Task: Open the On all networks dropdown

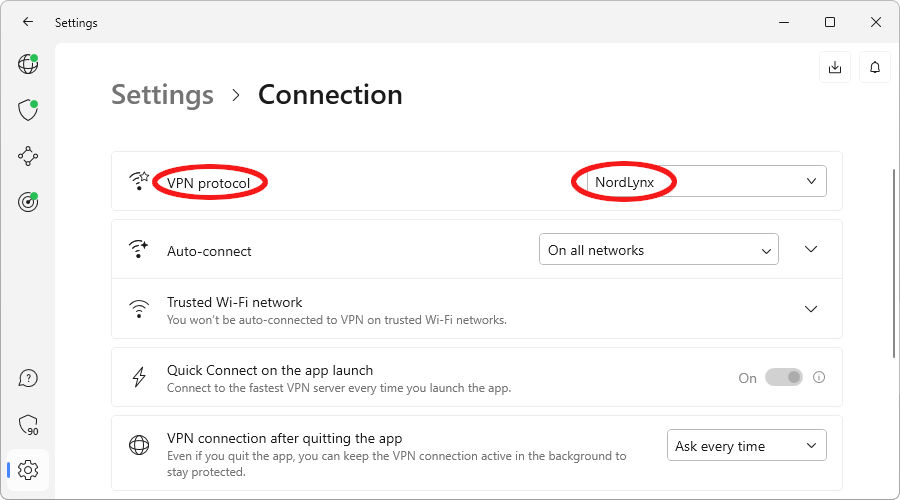Action: (659, 249)
